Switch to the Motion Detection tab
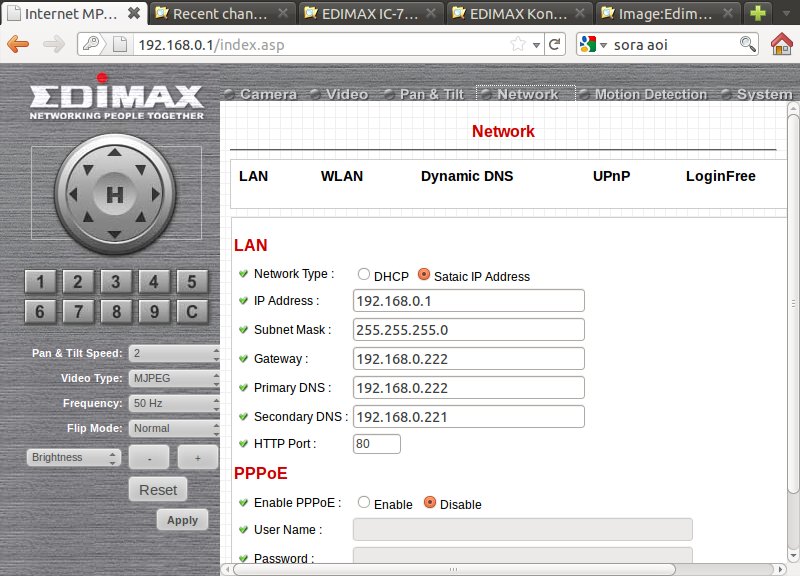 (x=649, y=94)
